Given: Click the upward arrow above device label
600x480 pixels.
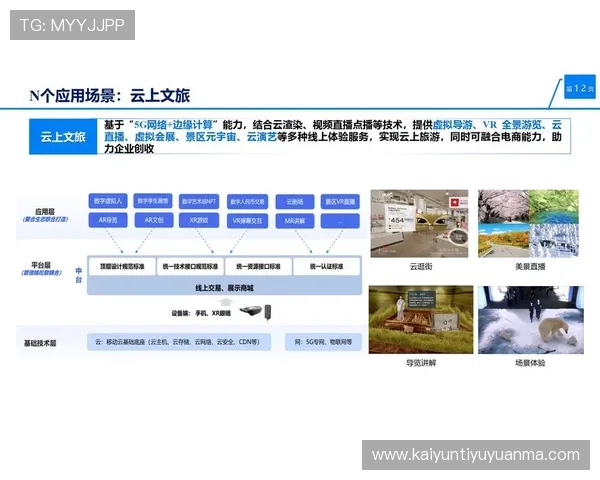Looking at the screenshot, I should point(225,302).
